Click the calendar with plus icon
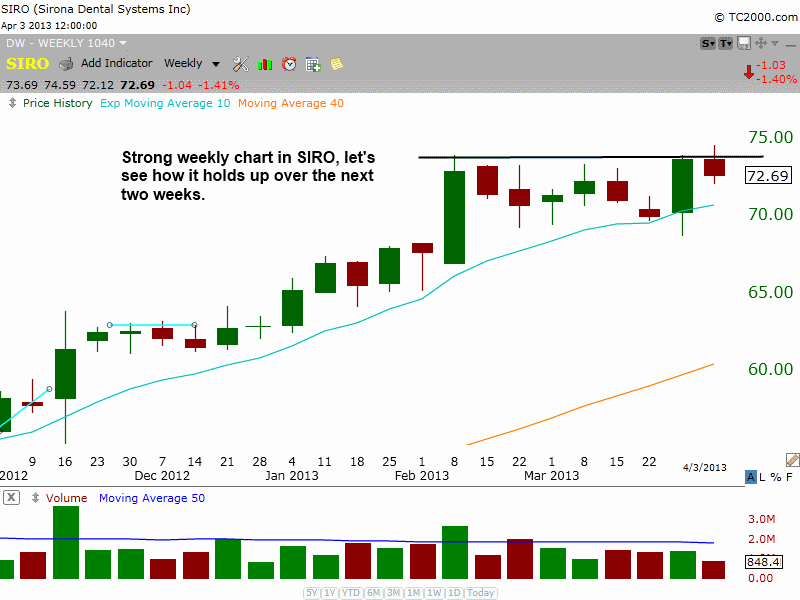800x600 pixels. 313,64
